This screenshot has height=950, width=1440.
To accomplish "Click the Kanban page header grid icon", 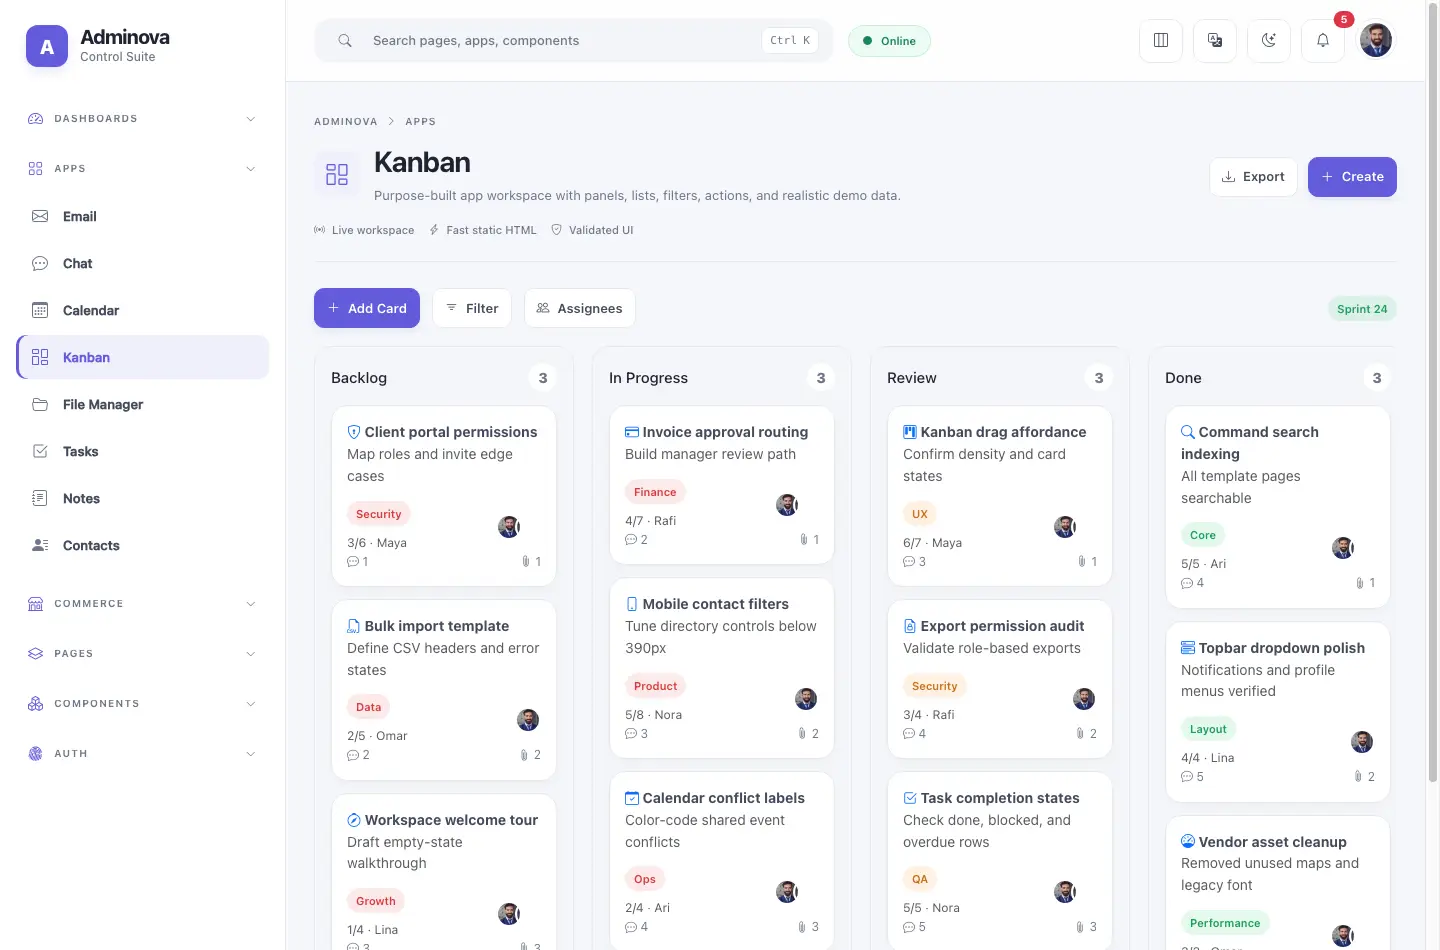I will tap(337, 174).
